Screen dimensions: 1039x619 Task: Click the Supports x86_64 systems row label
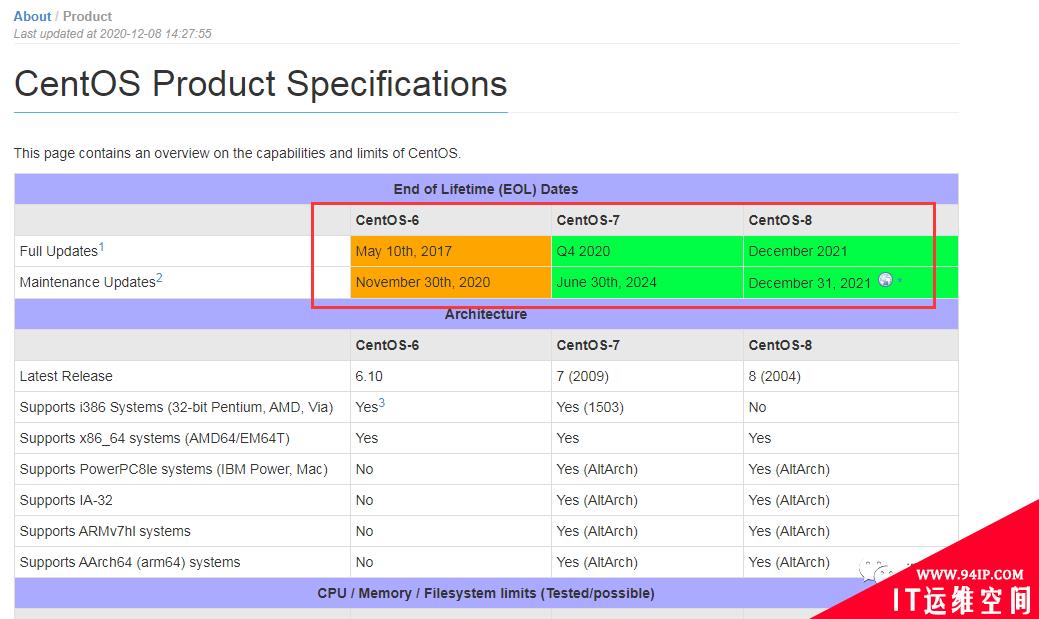[x=154, y=439]
